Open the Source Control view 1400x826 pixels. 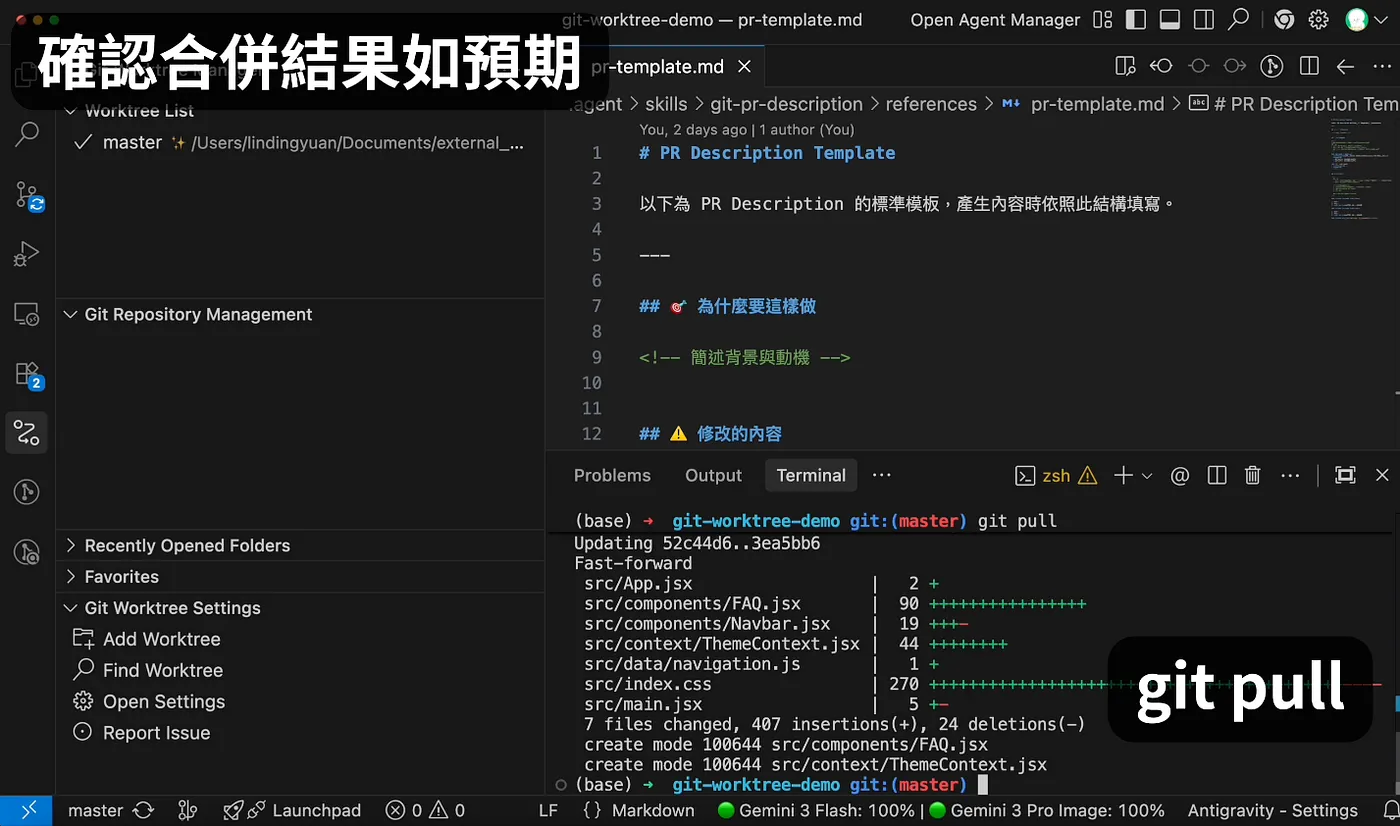27,195
